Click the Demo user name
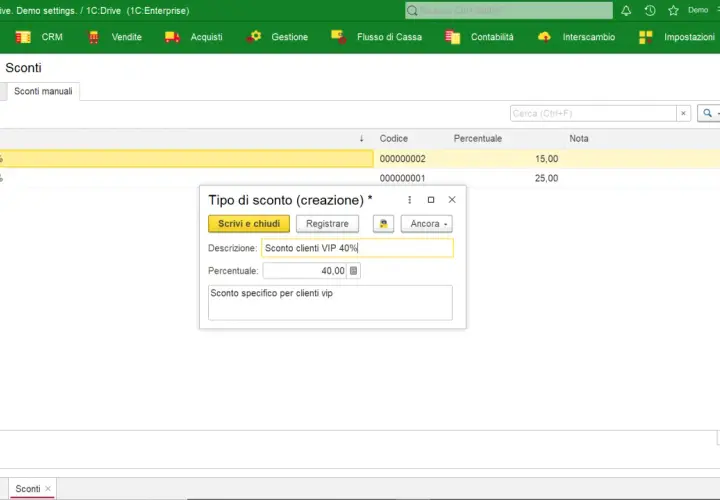The height and width of the screenshot is (500, 720). click(x=698, y=10)
